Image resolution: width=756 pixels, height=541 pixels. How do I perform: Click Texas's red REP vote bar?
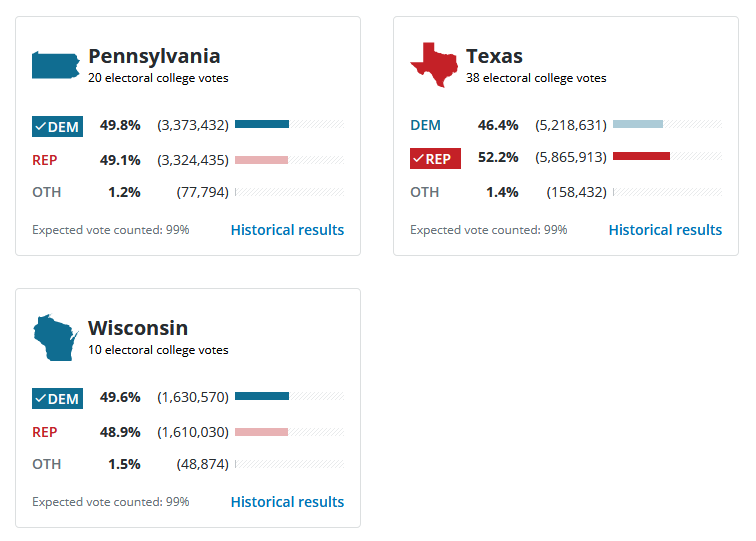pyautogui.click(x=641, y=157)
